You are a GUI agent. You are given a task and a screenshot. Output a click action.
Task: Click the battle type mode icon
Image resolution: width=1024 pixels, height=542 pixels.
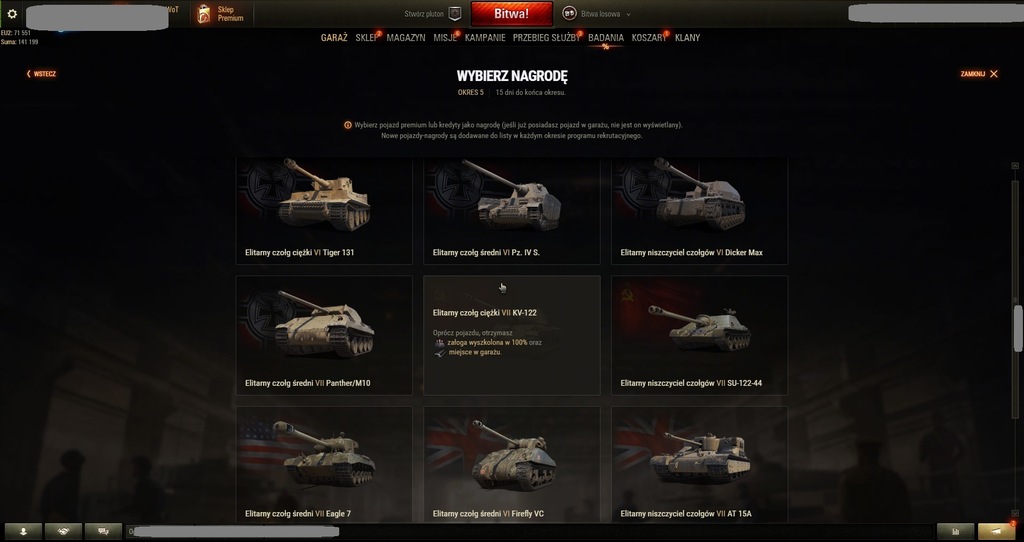(x=569, y=14)
